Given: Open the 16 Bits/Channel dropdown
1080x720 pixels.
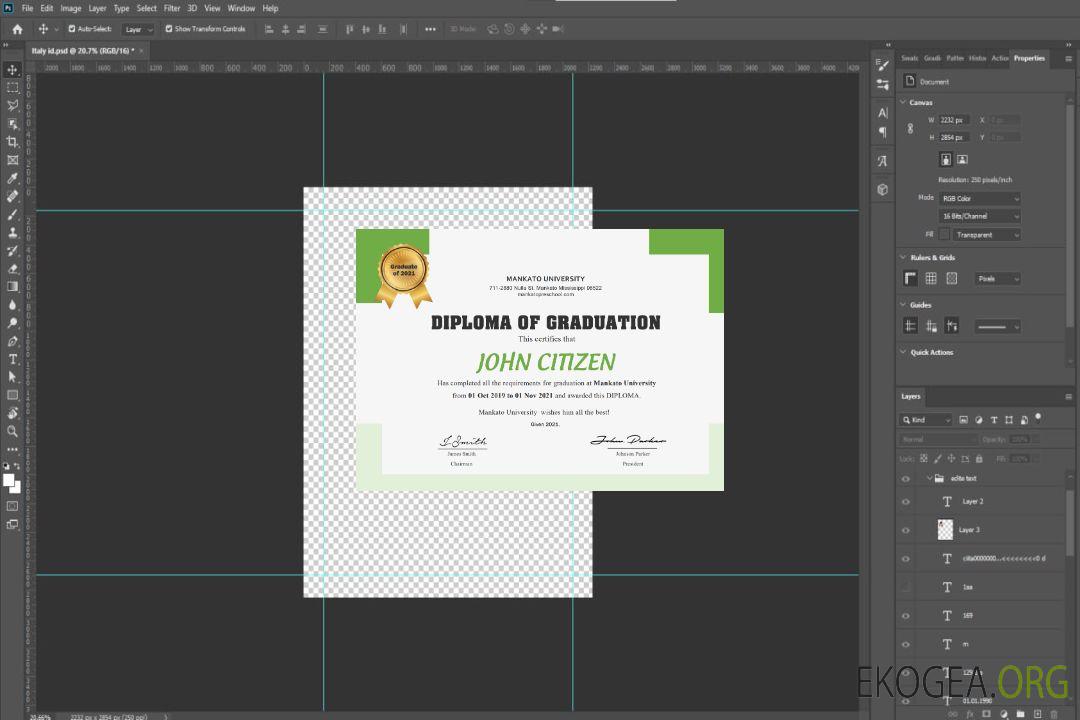Looking at the screenshot, I should point(980,216).
